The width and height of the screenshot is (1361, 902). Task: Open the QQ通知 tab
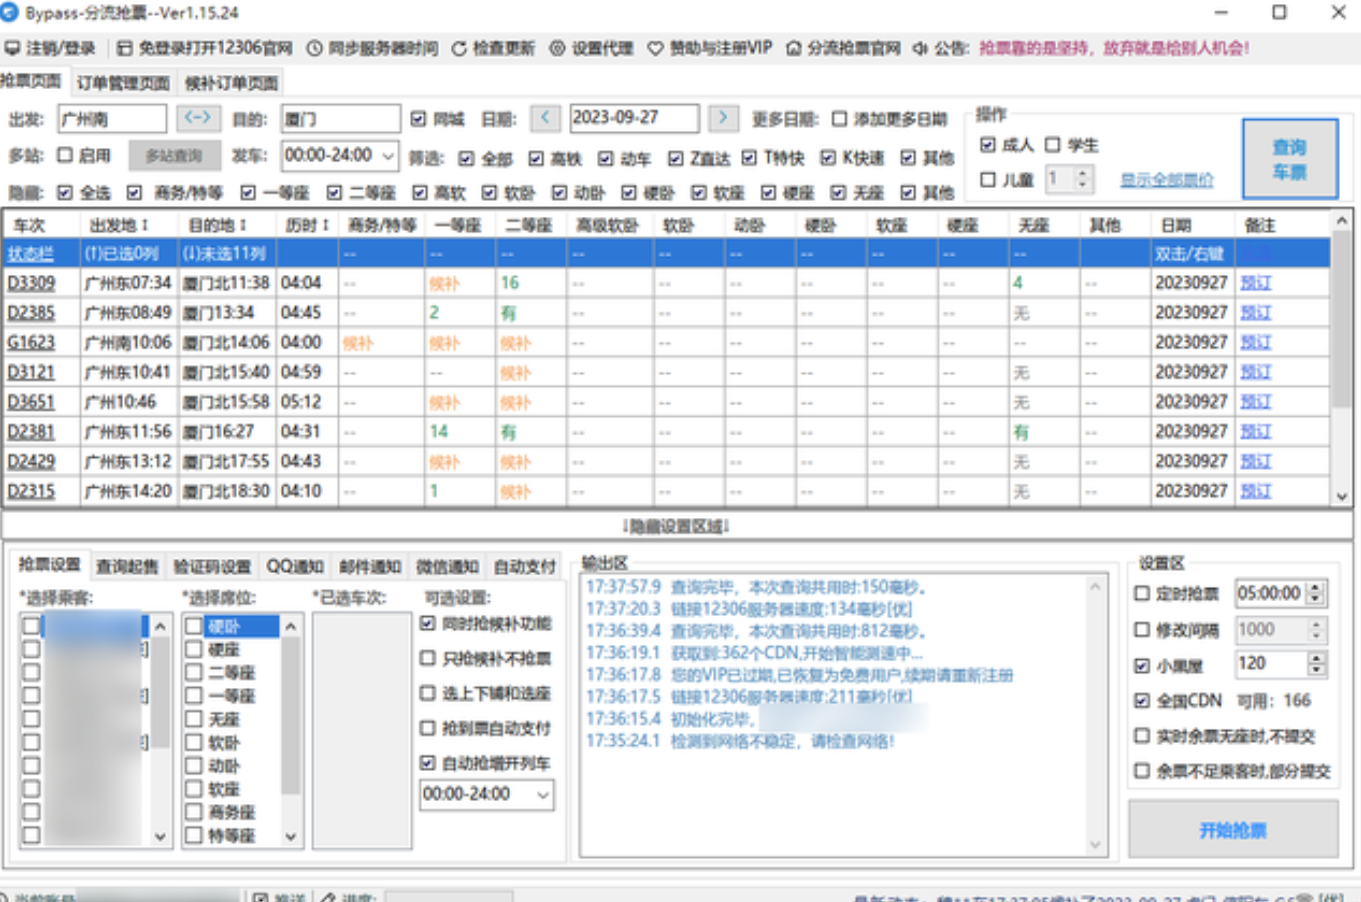[295, 566]
